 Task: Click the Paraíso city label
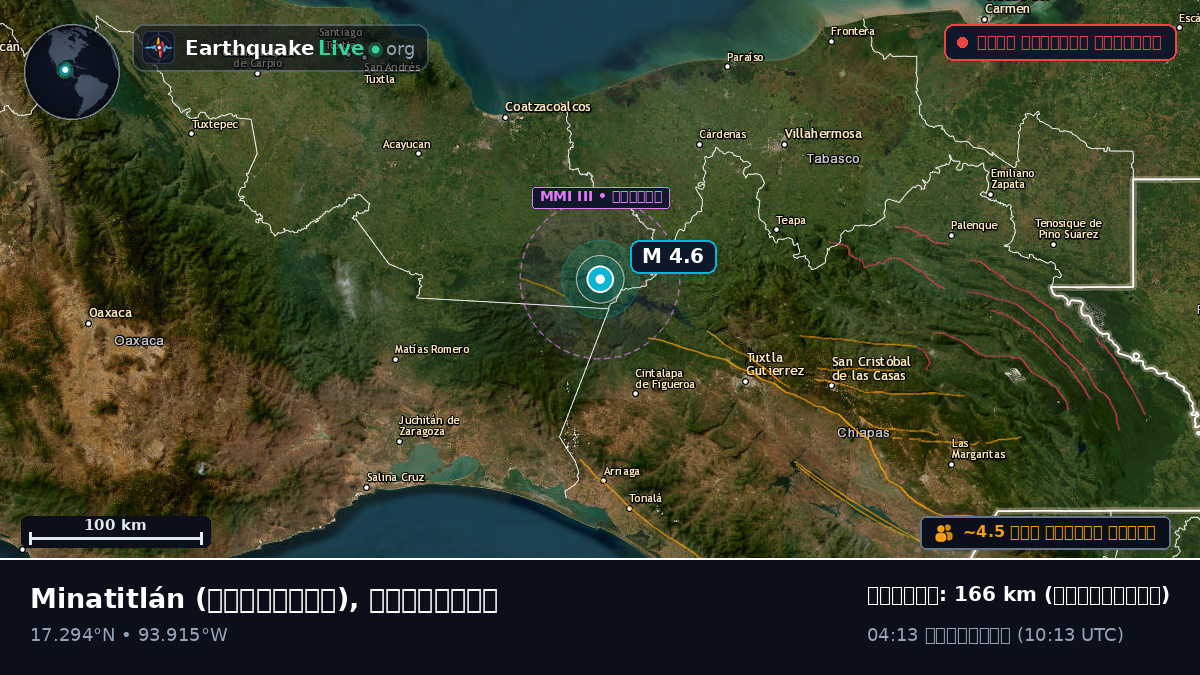click(745, 58)
